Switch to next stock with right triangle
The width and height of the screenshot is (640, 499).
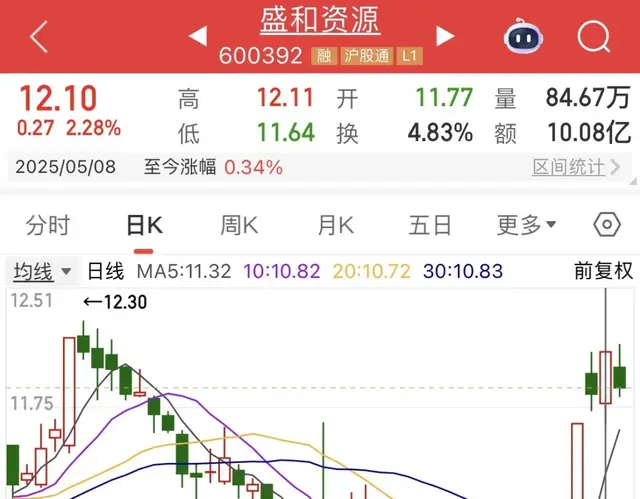[445, 36]
